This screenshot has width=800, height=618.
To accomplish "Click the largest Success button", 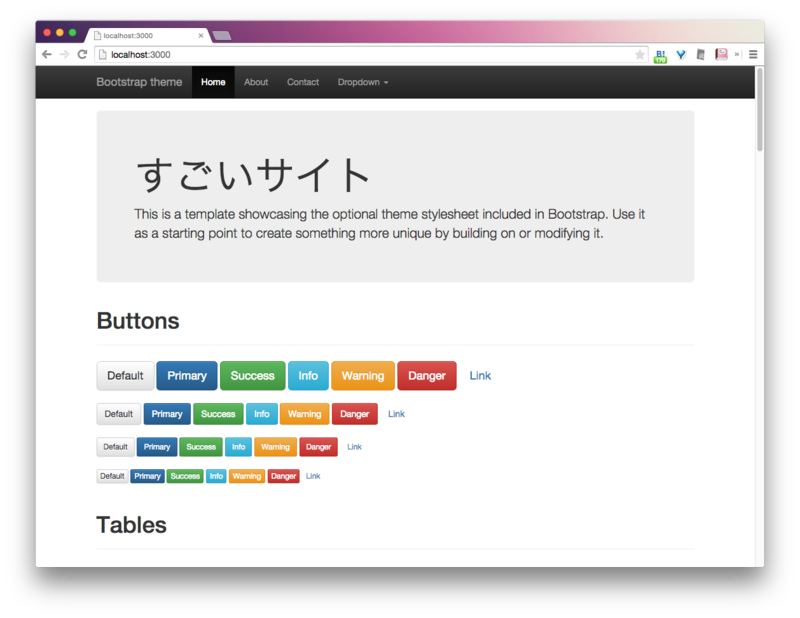I will coord(253,376).
